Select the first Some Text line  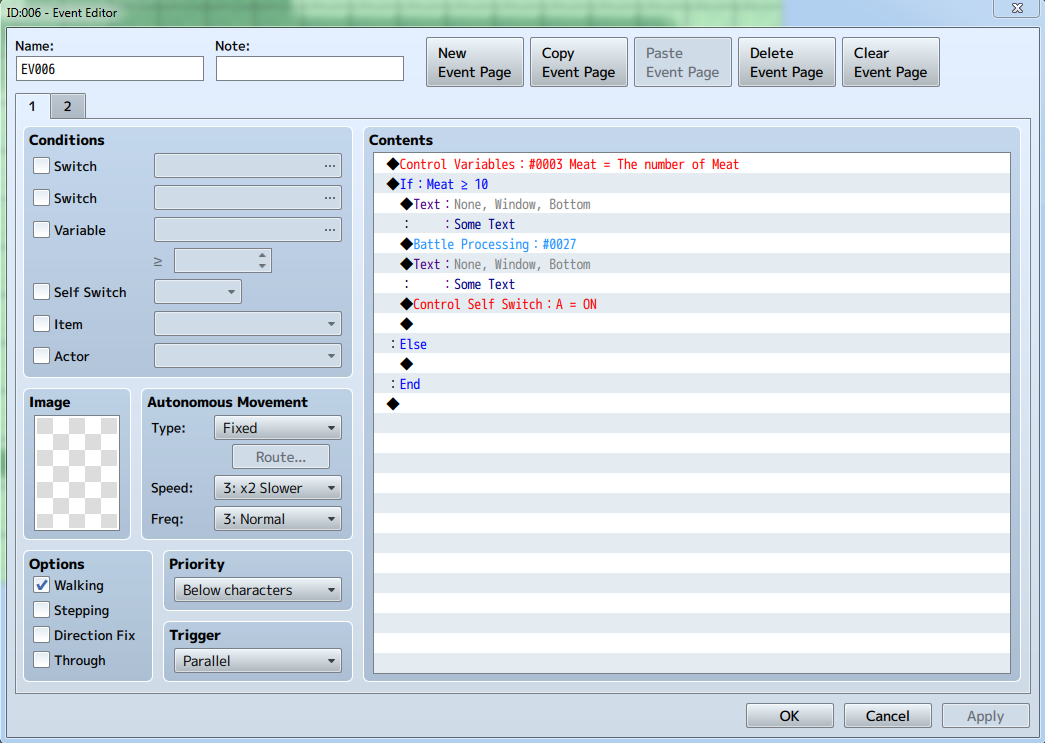point(692,224)
